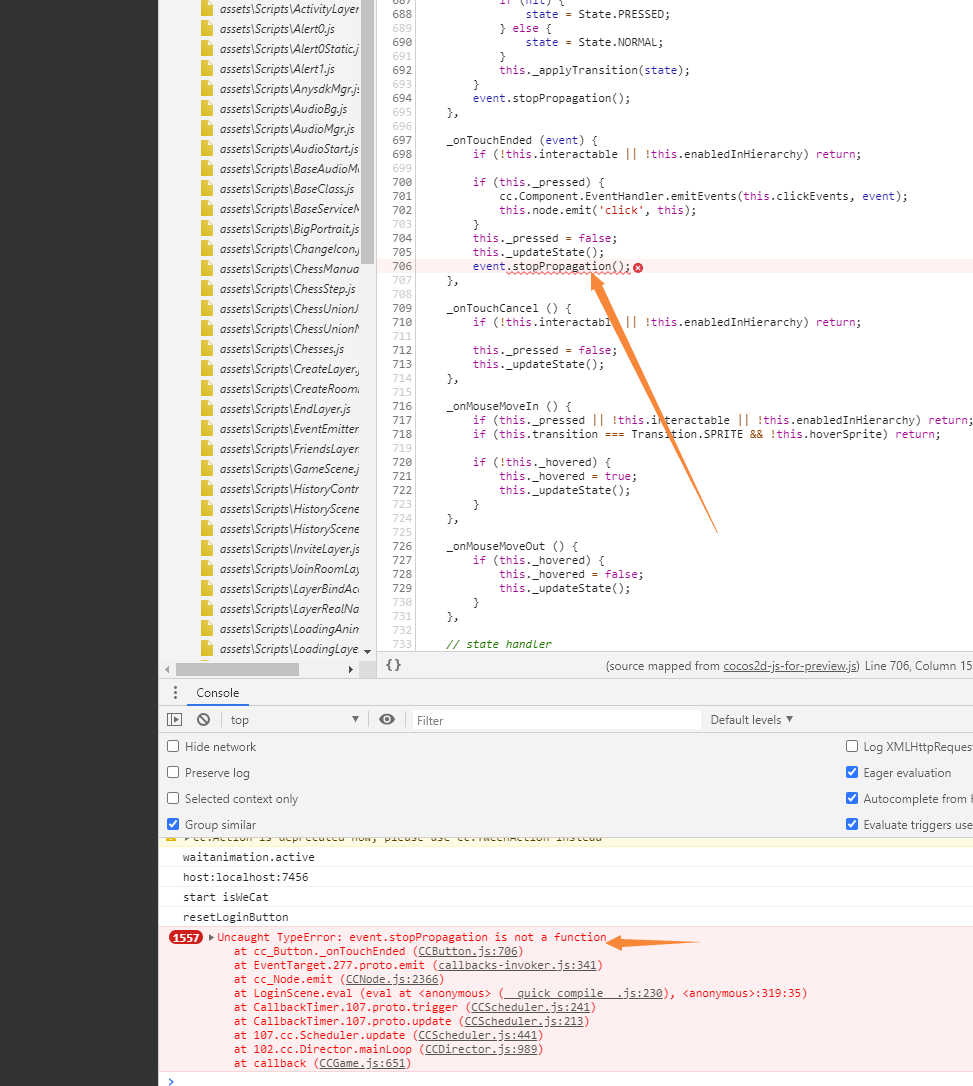The image size is (973, 1086).
Task: Click file icon beside BaseClass.js
Action: 206,188
